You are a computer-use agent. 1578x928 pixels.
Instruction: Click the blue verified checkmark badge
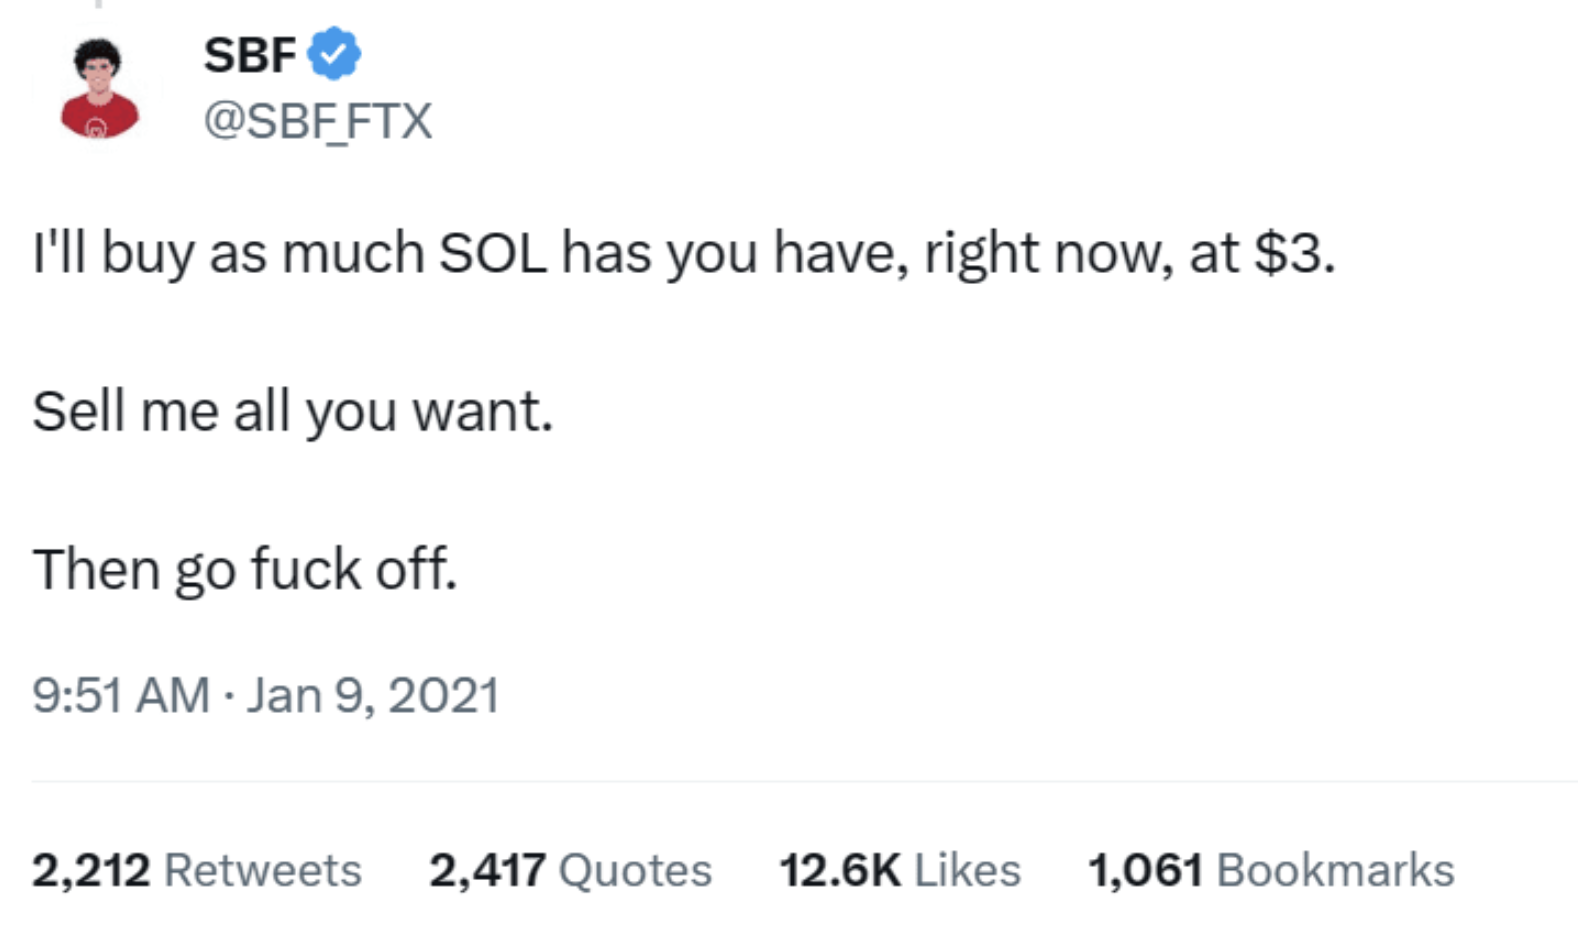point(334,54)
